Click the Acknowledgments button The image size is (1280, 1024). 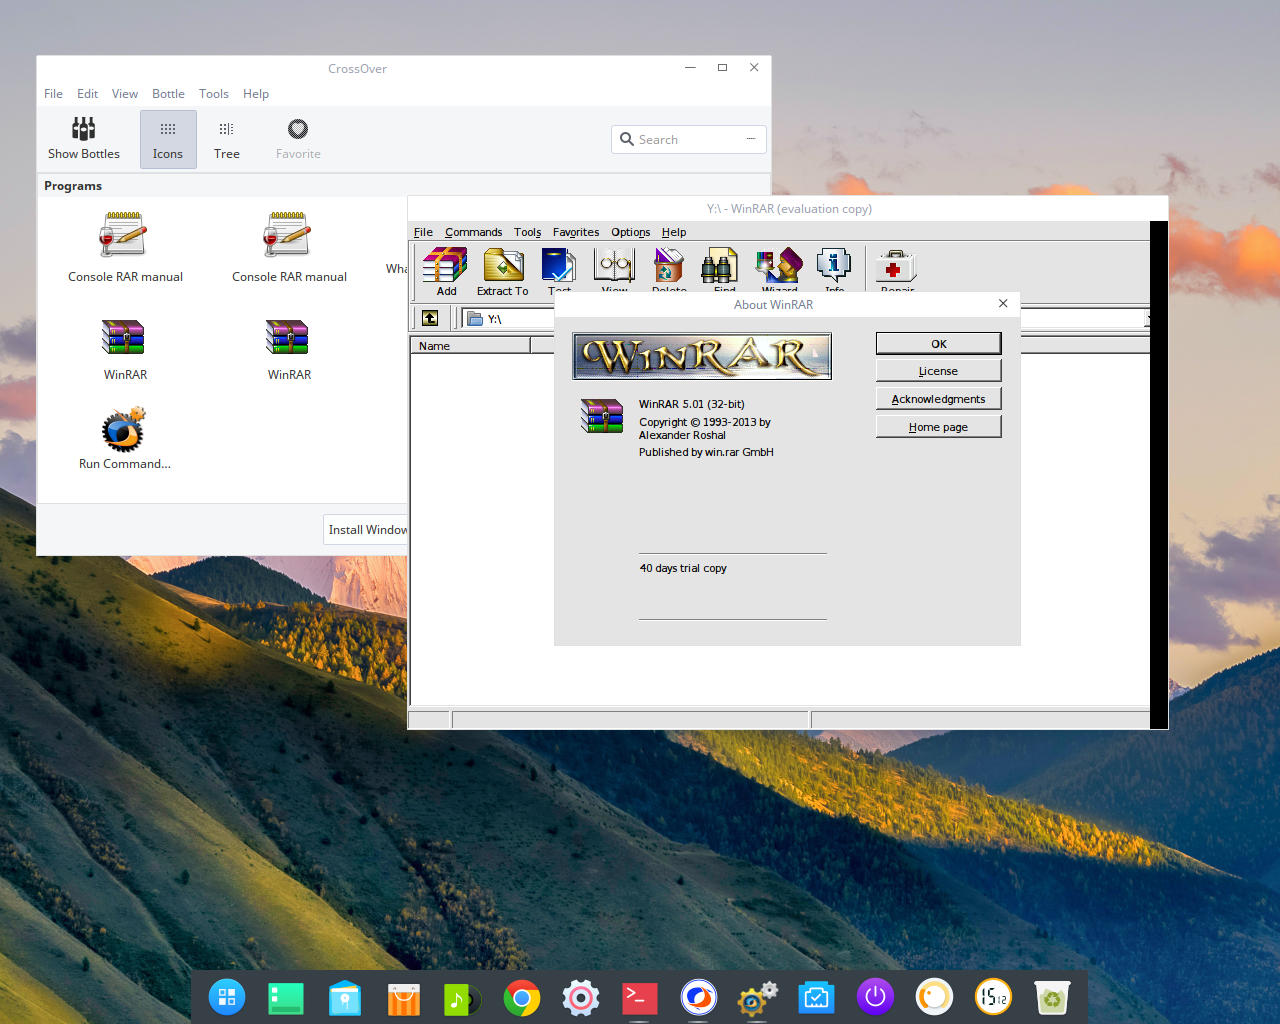[x=939, y=399]
